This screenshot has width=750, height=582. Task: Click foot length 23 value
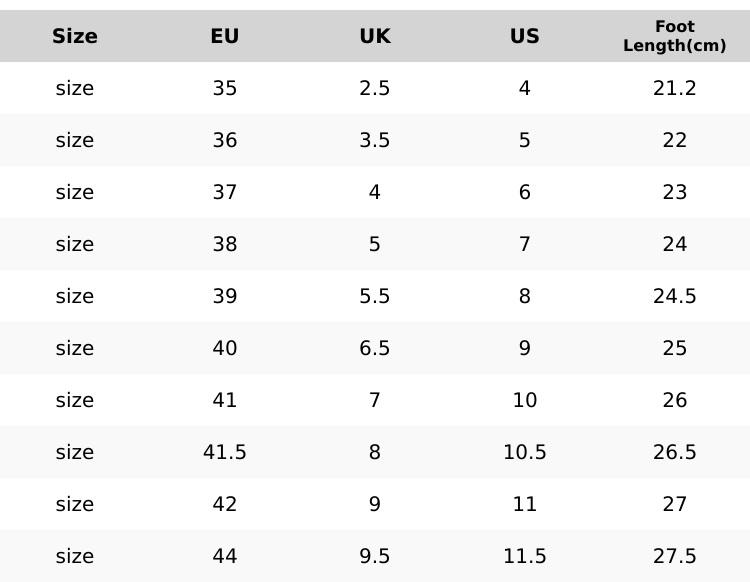[674, 192]
